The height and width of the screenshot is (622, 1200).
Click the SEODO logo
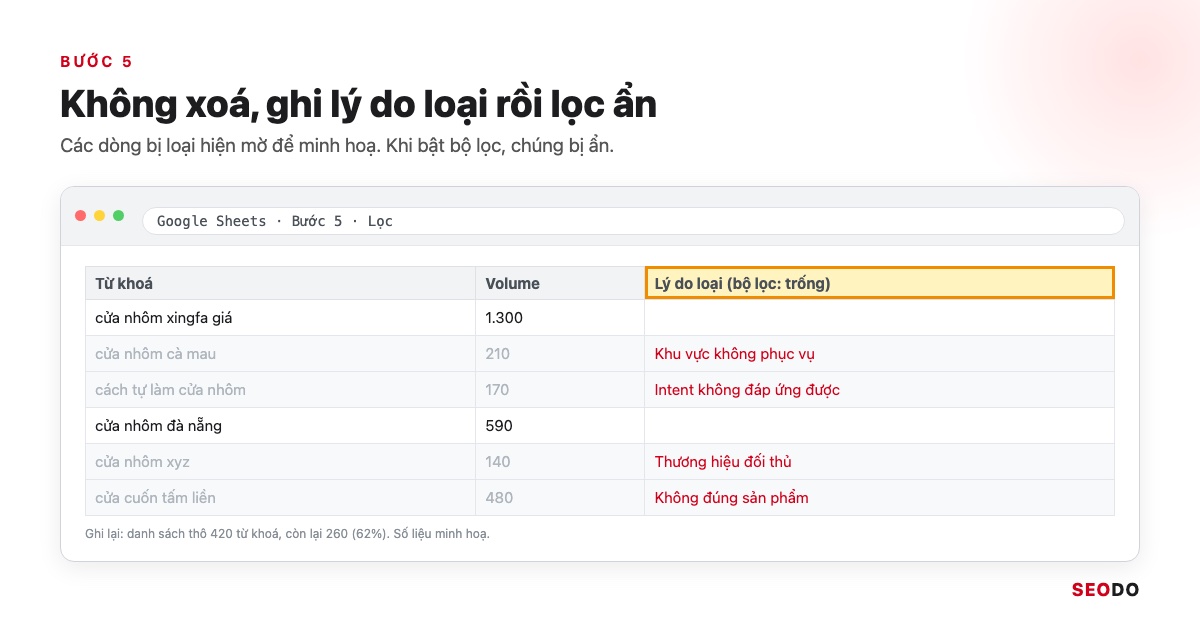coord(1105,590)
